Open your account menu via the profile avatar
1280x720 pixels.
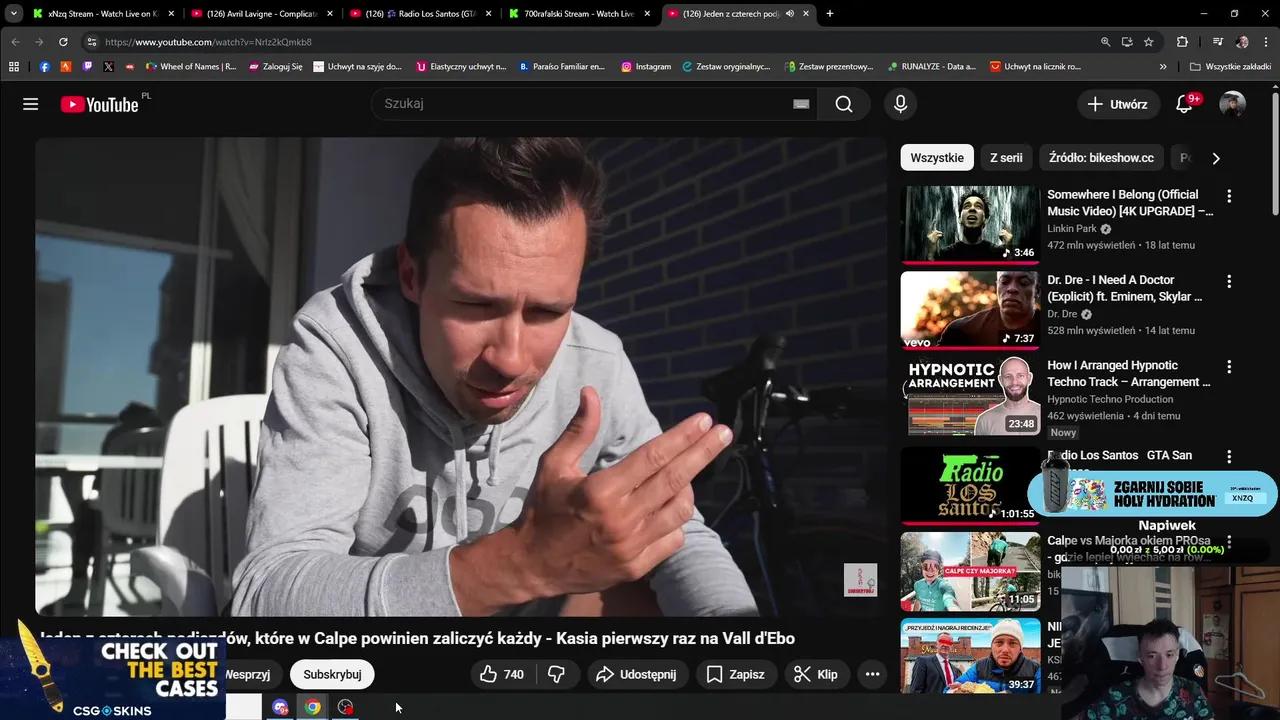pos(1232,104)
